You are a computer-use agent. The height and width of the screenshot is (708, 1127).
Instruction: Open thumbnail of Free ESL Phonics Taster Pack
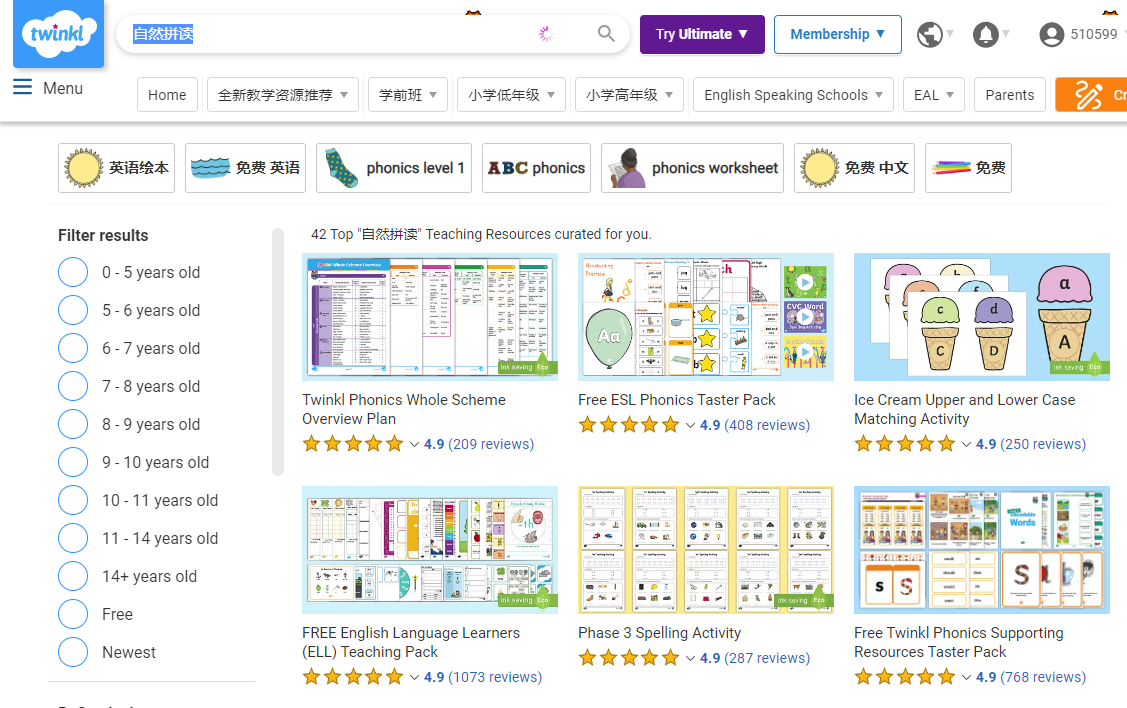(706, 316)
